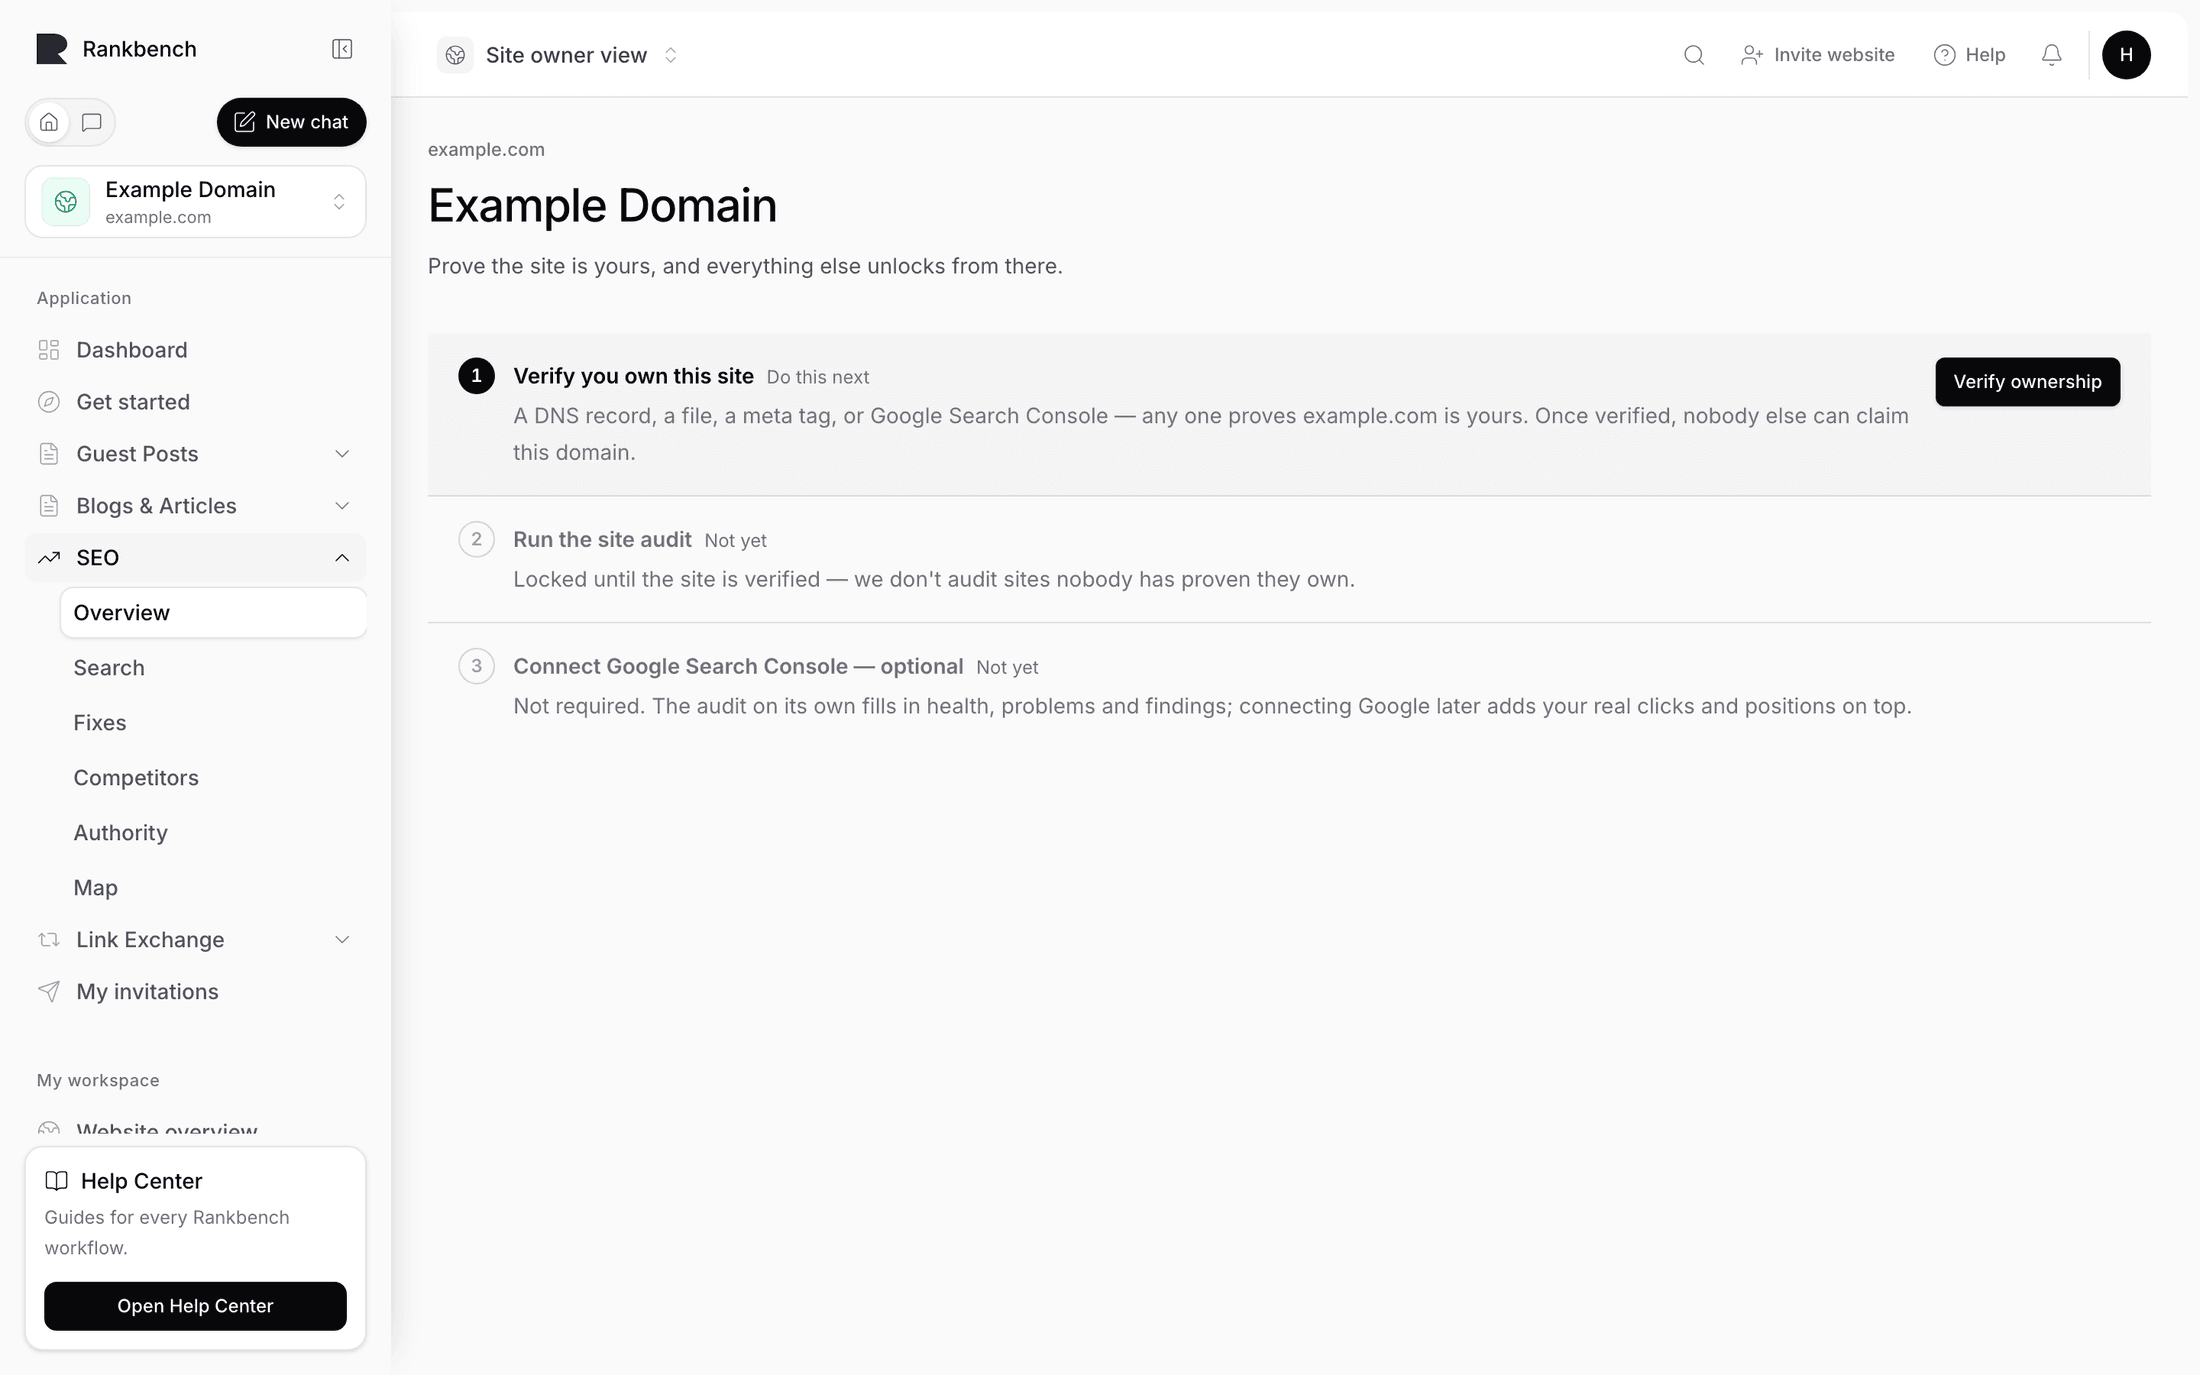The image size is (2200, 1375).
Task: Open the Example Domain site switcher
Action: [196, 202]
